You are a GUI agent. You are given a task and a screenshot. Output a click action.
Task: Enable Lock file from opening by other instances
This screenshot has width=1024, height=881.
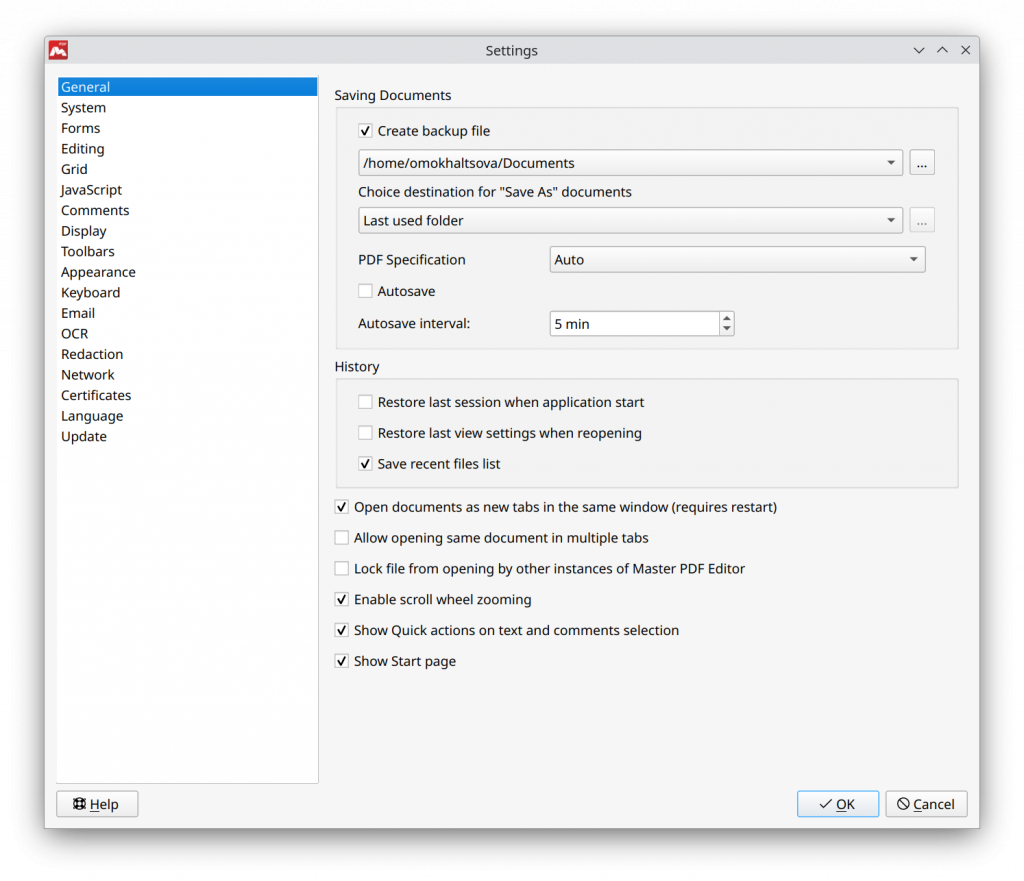tap(342, 568)
